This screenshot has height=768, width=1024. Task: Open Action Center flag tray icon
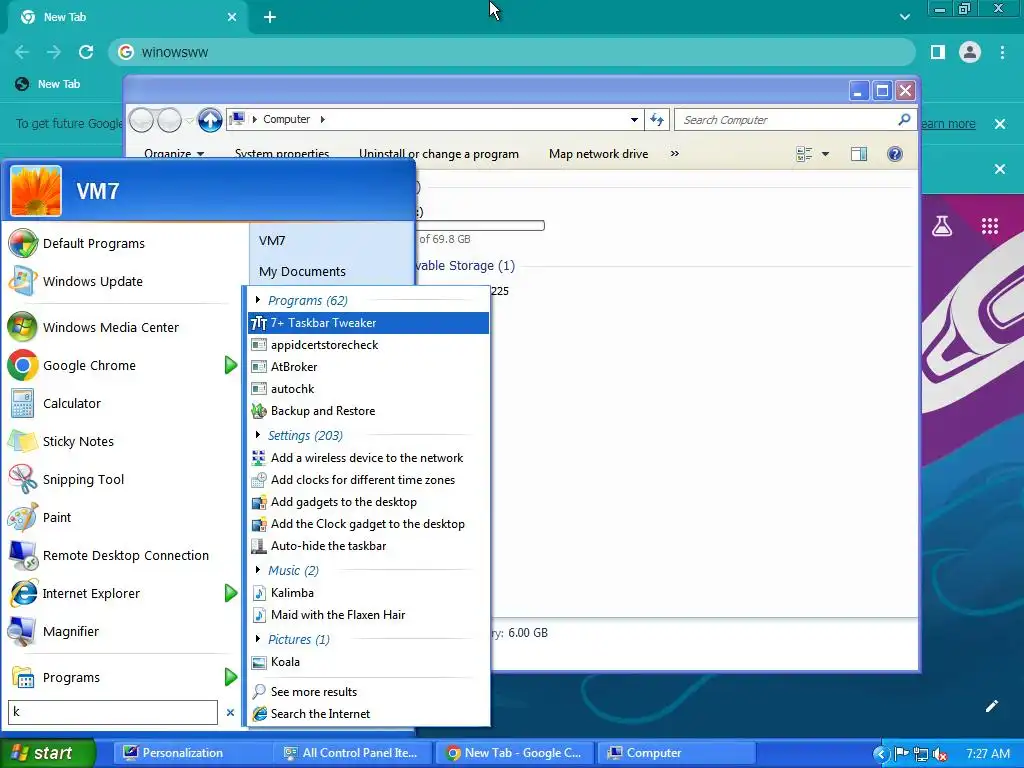(902, 754)
